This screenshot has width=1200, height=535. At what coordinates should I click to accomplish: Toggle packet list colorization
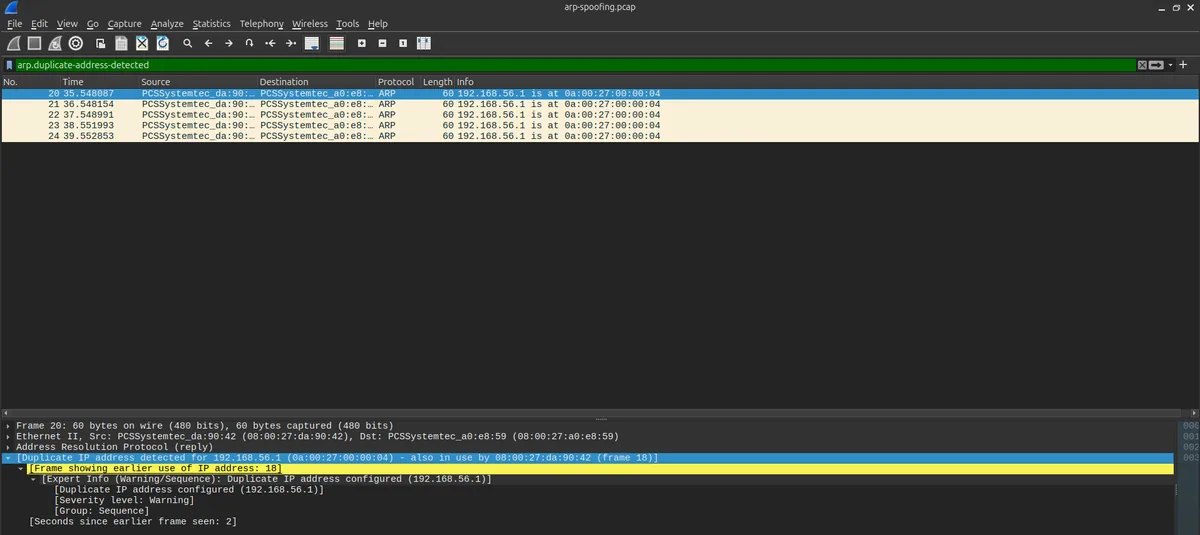coord(336,43)
